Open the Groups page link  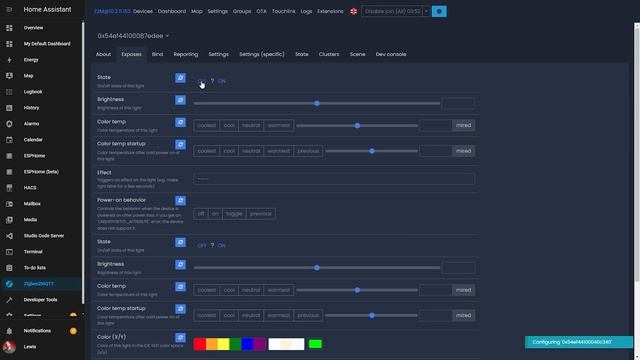pyautogui.click(x=242, y=11)
